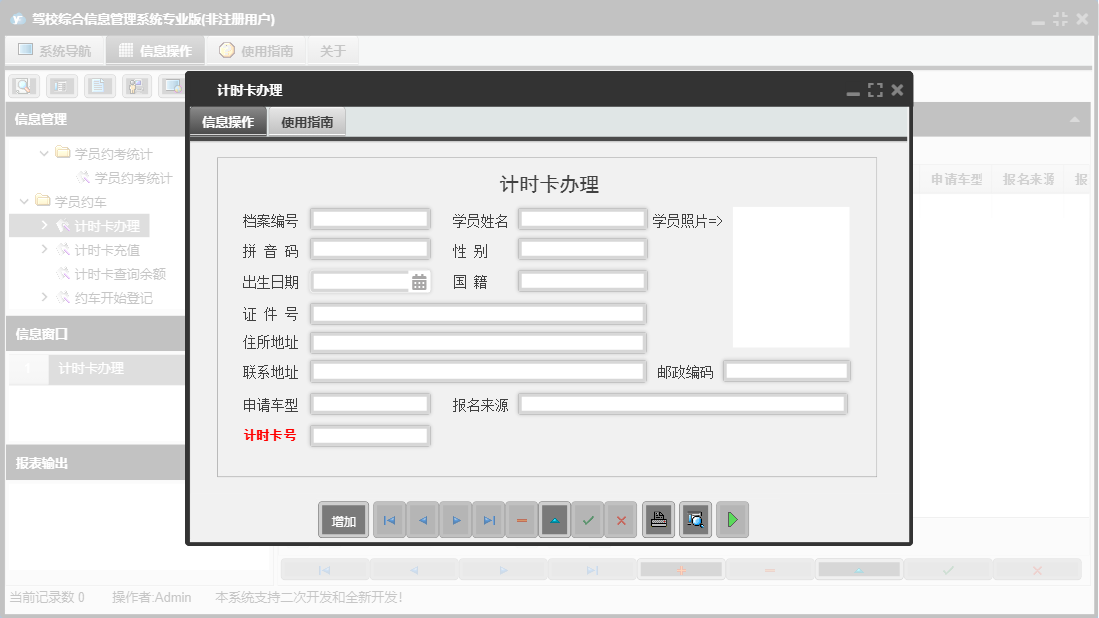Jump to last record with navigation icon
1099x618 pixels.
point(488,519)
